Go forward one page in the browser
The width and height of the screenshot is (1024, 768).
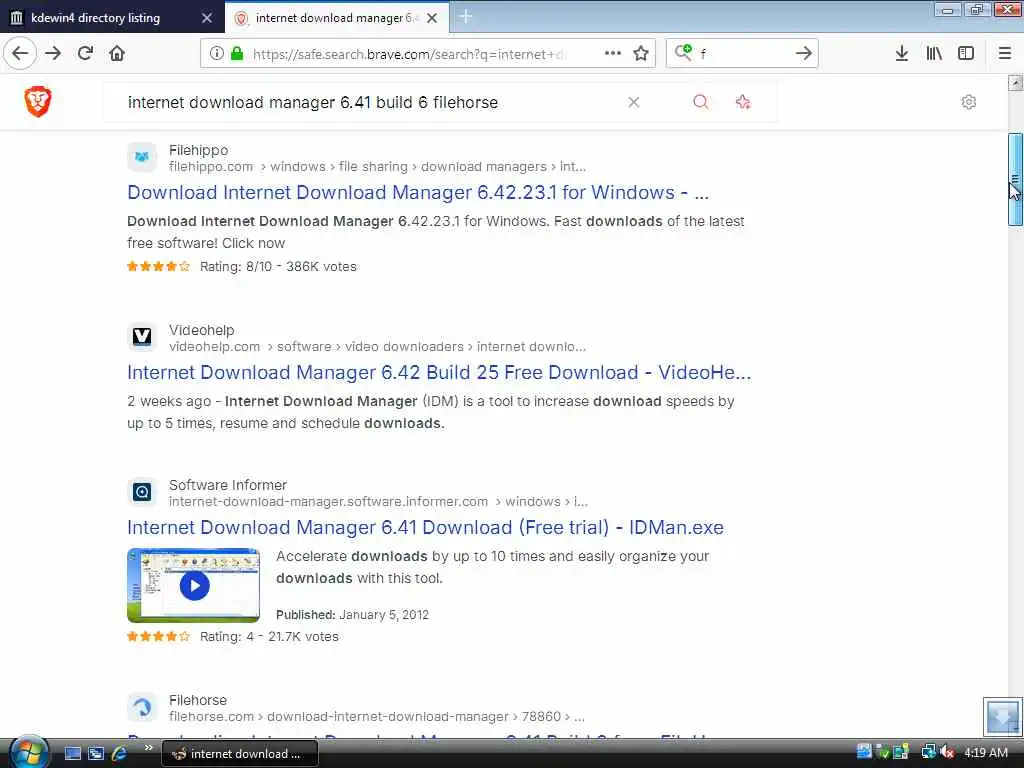53,54
